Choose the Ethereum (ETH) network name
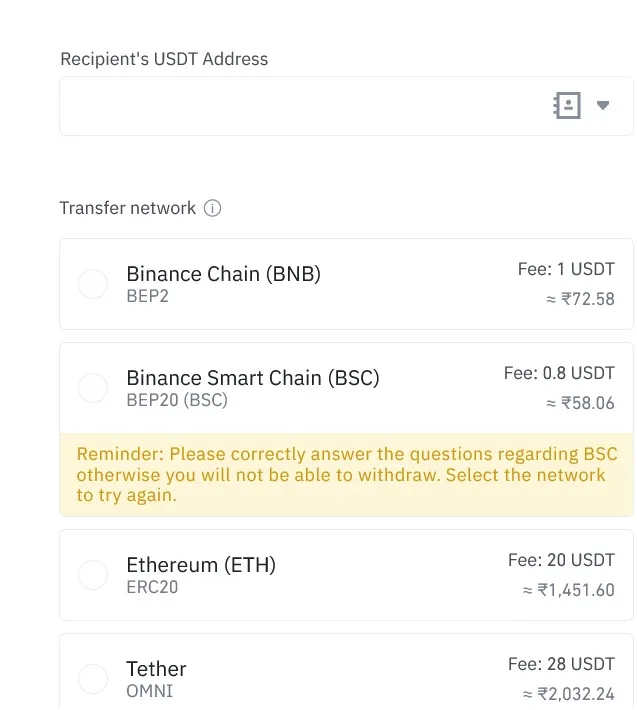The width and height of the screenshot is (637, 710). tap(201, 565)
